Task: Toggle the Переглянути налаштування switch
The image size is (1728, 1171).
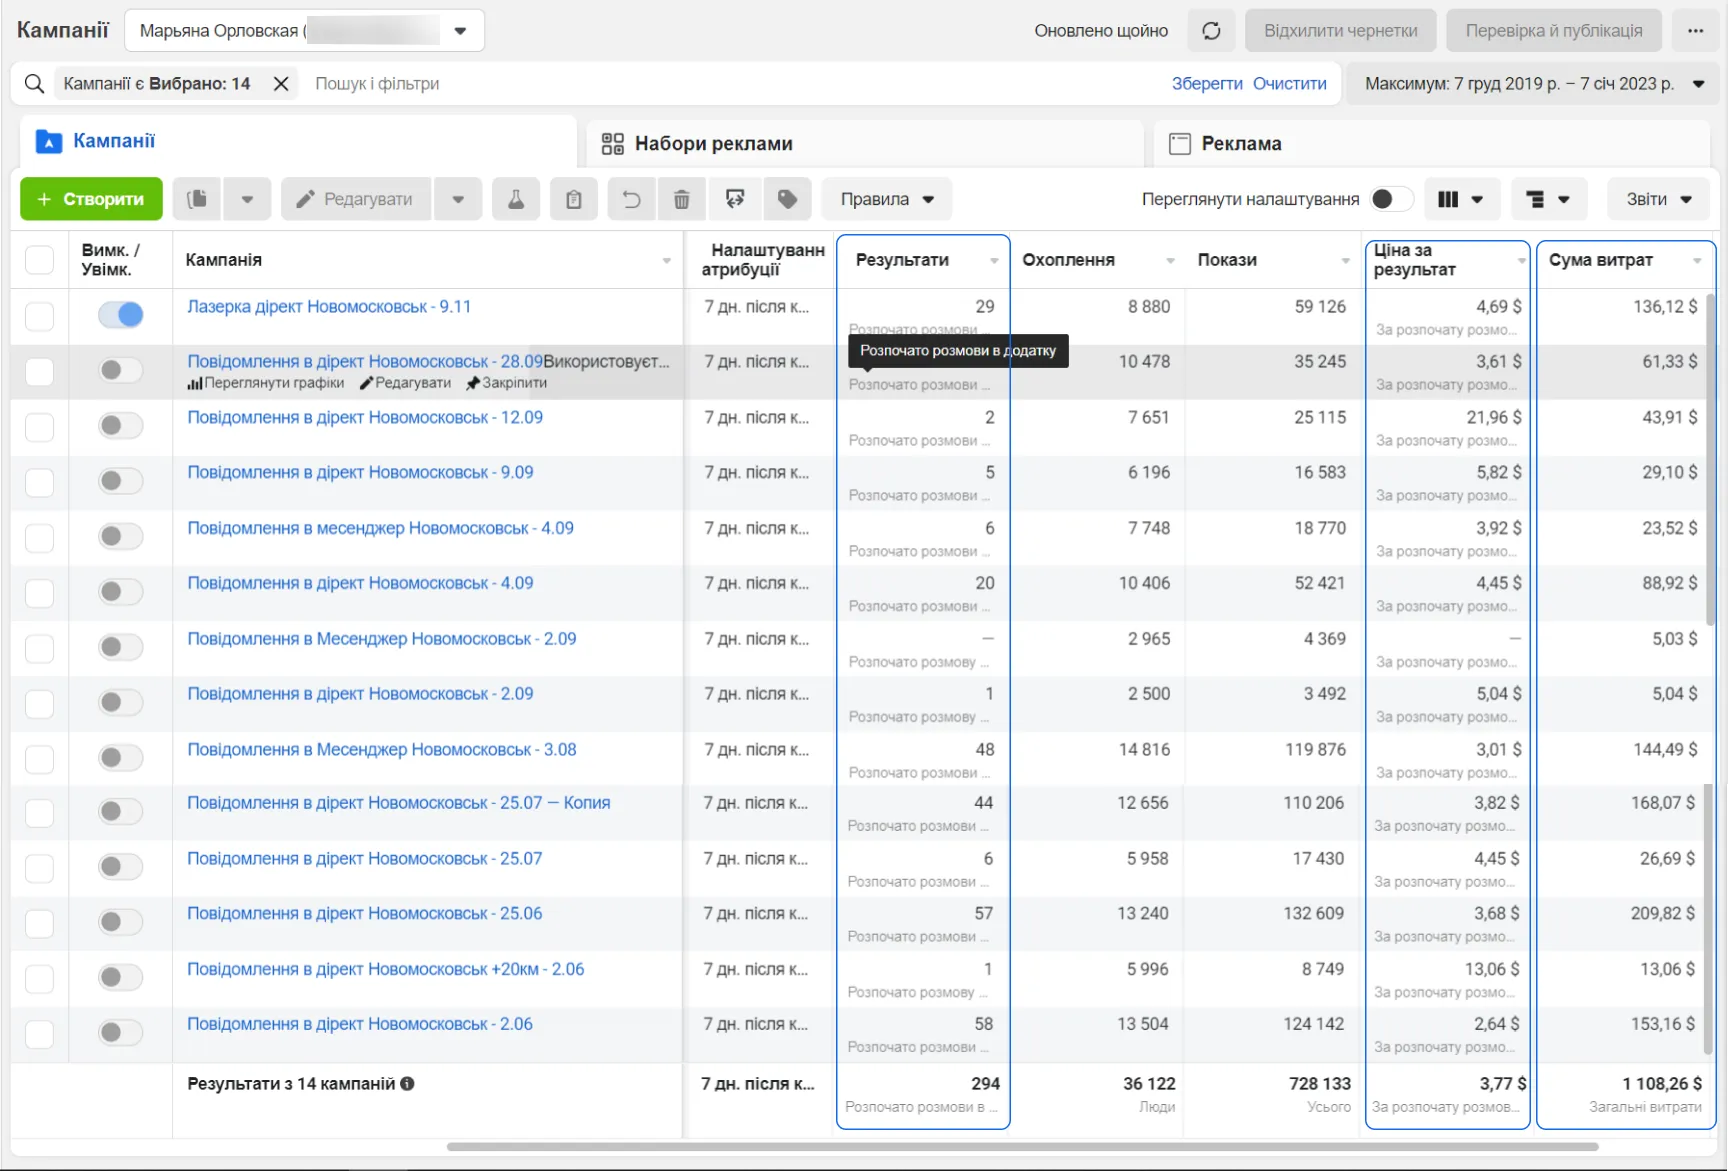Action: 1391,199
